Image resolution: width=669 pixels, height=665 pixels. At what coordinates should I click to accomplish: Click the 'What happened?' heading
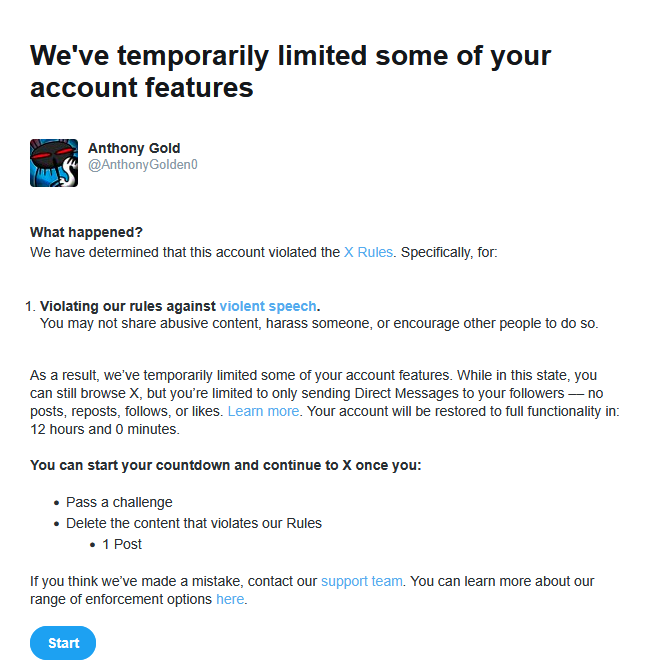pyautogui.click(x=86, y=233)
